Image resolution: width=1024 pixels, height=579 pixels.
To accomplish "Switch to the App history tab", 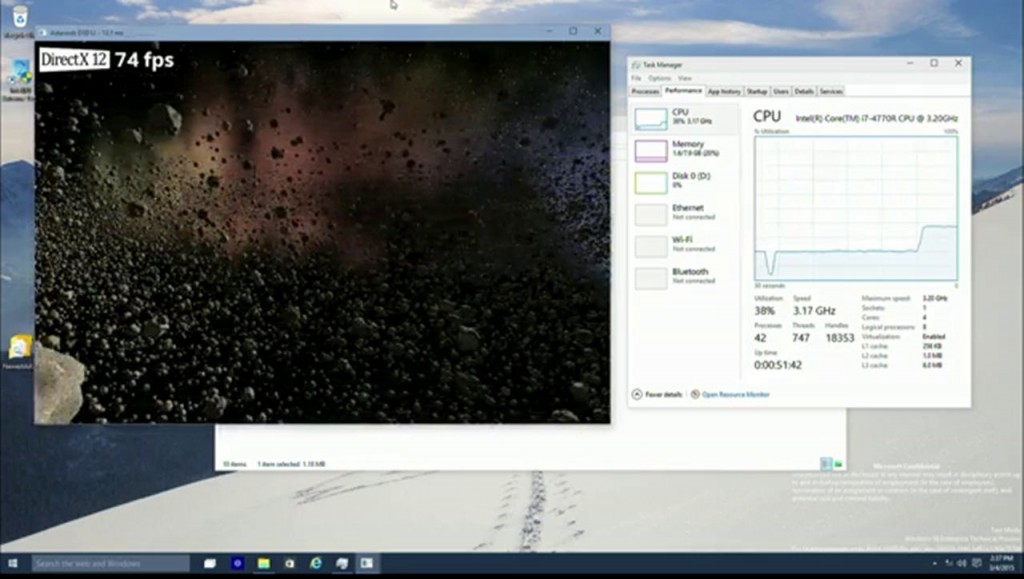I will coord(724,91).
